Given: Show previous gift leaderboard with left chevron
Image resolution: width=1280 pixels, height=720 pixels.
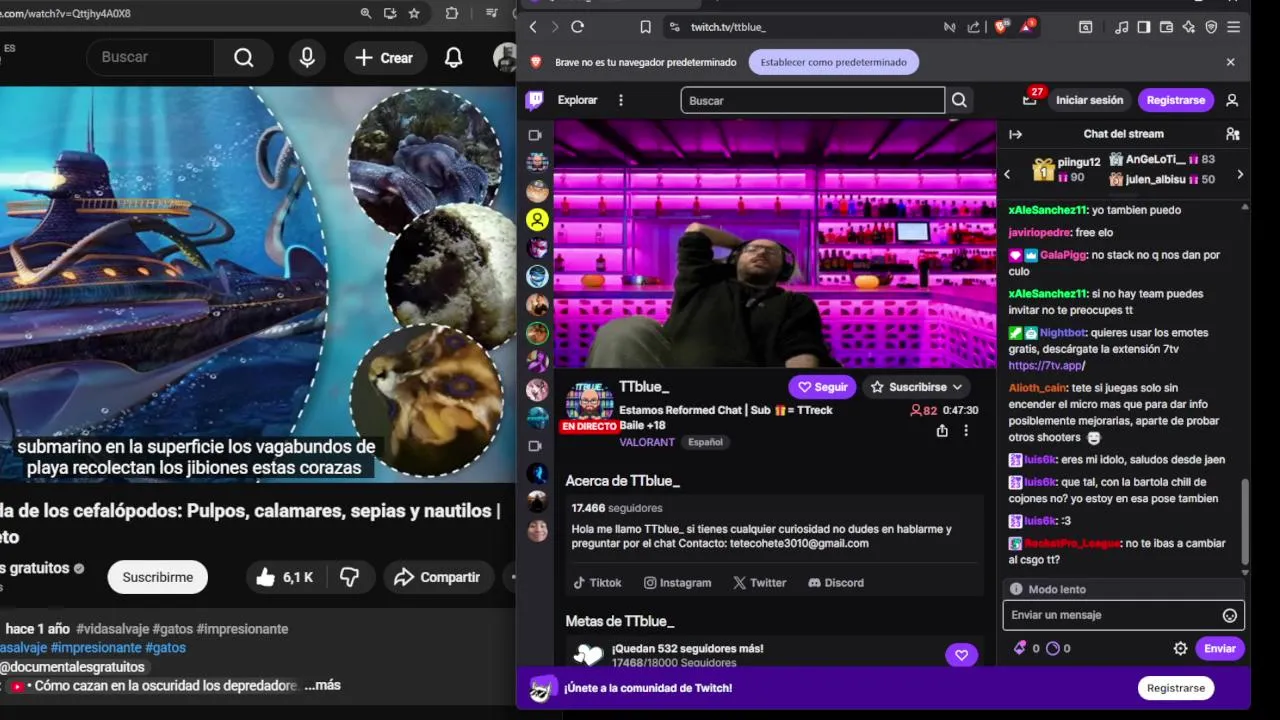Looking at the screenshot, I should 1008,174.
